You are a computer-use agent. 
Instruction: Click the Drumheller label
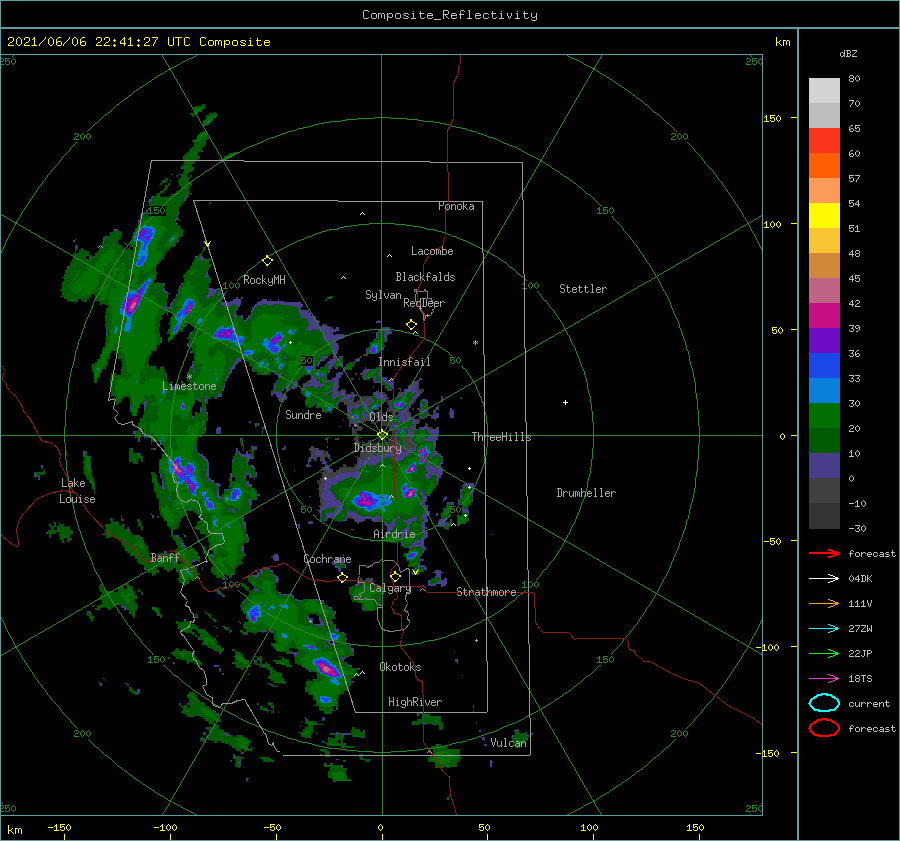point(586,493)
